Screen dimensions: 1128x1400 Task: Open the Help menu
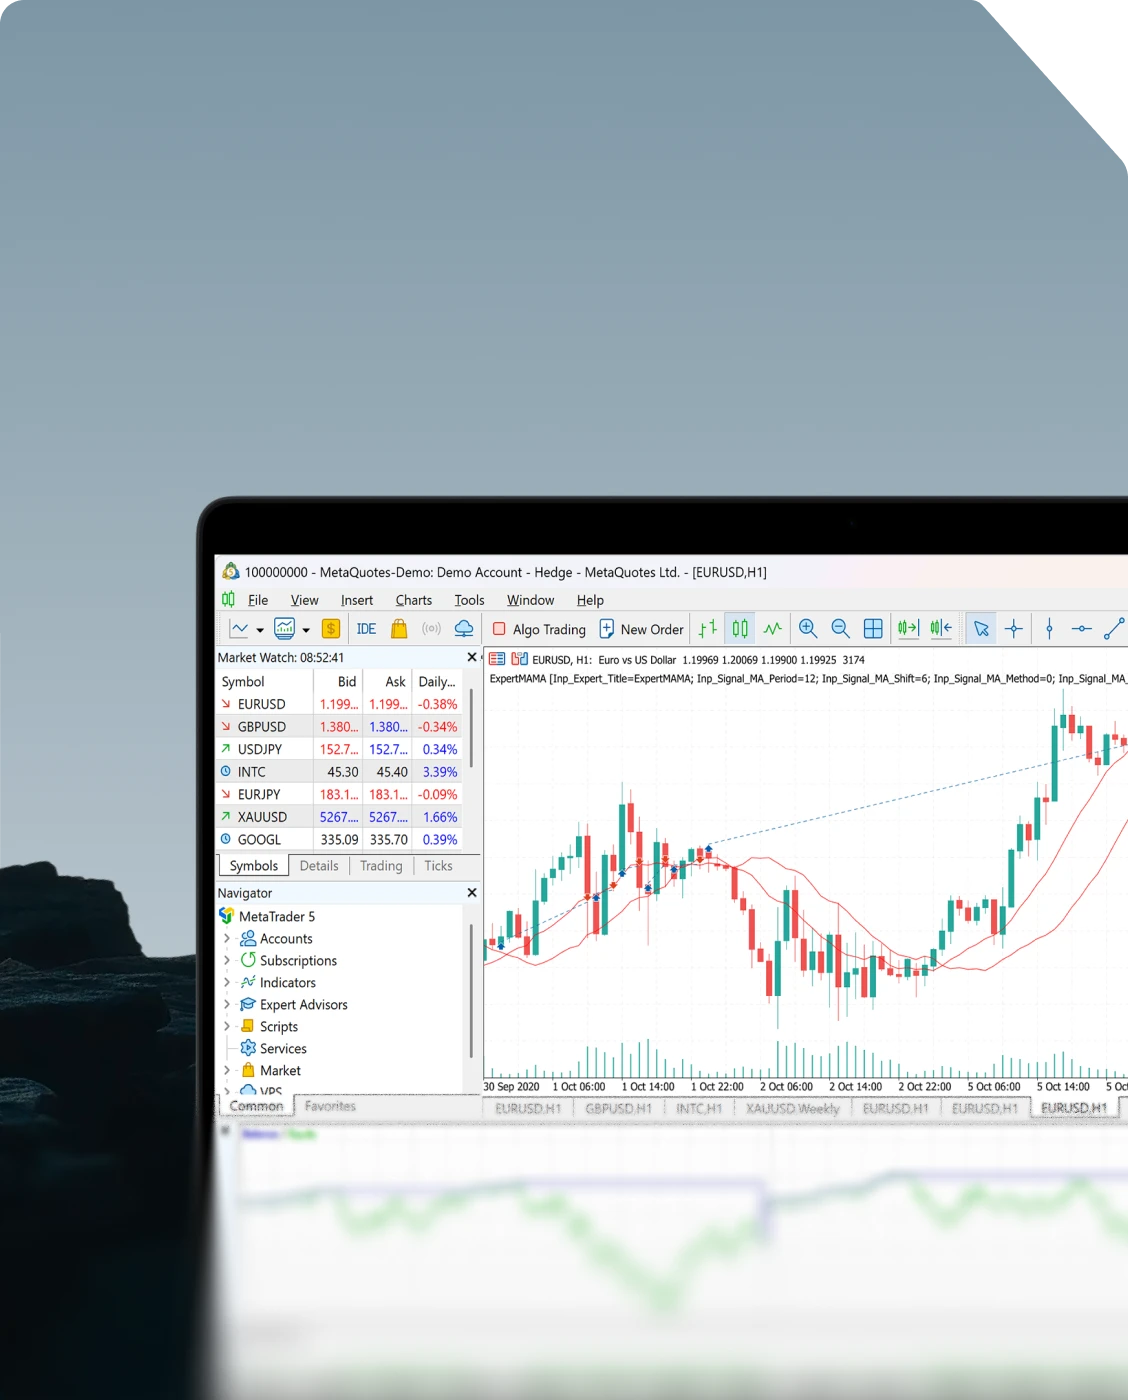[x=590, y=600]
